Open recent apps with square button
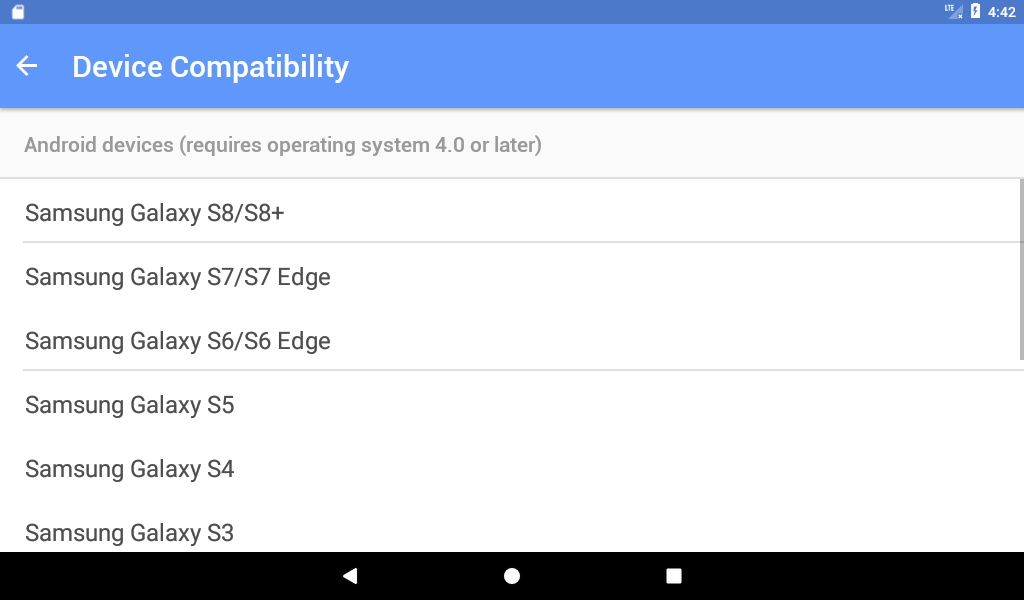 coord(674,576)
